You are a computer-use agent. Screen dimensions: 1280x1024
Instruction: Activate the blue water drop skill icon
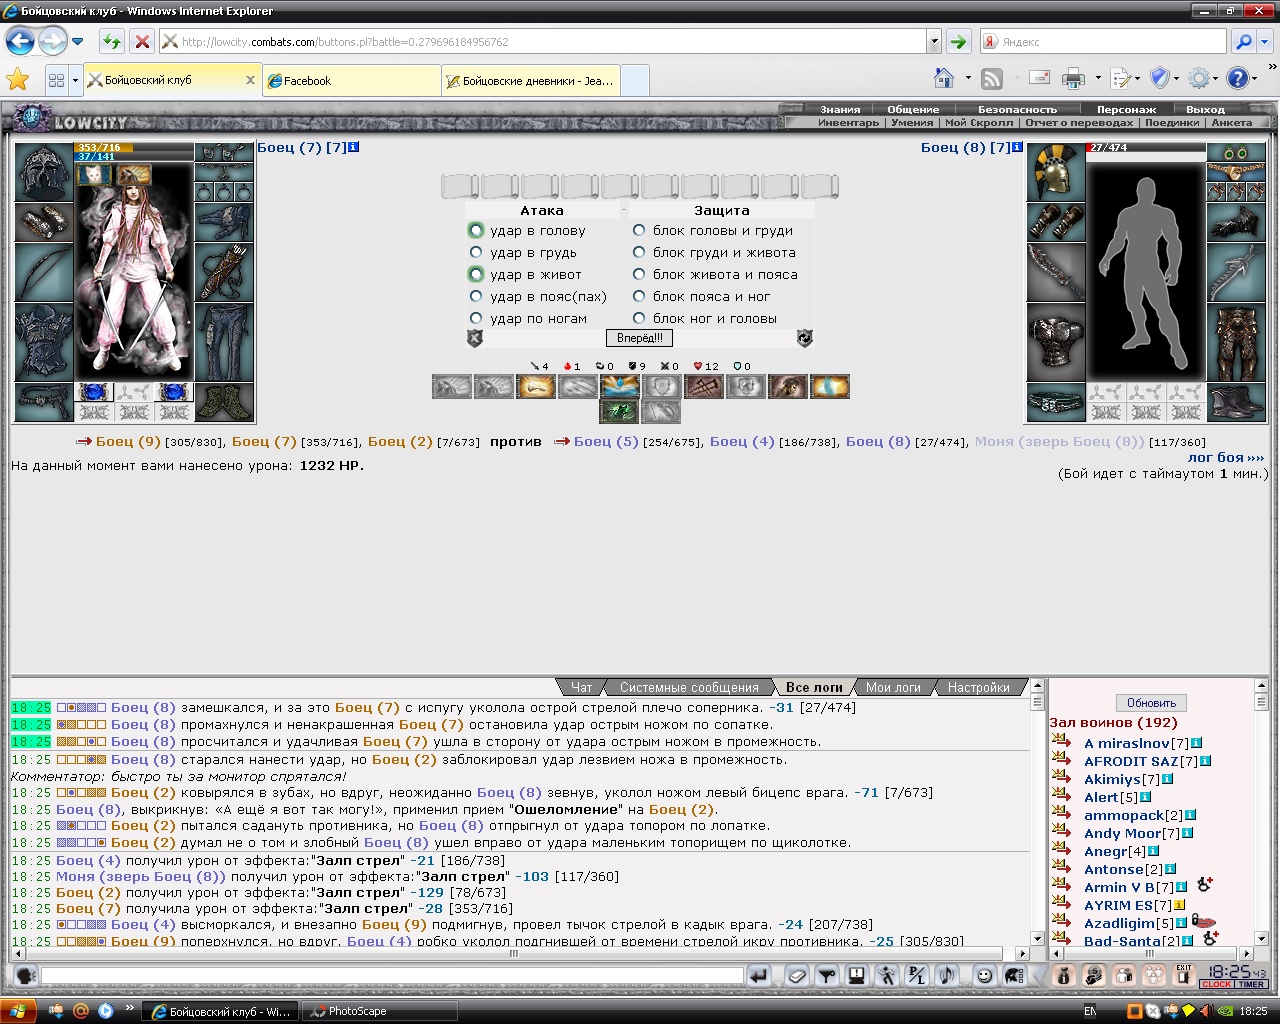[x=620, y=386]
